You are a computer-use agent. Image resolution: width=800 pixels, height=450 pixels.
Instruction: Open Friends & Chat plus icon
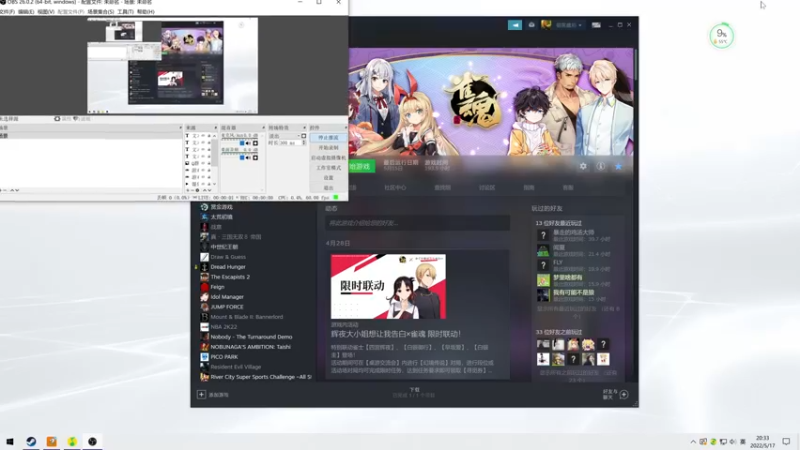(x=623, y=394)
